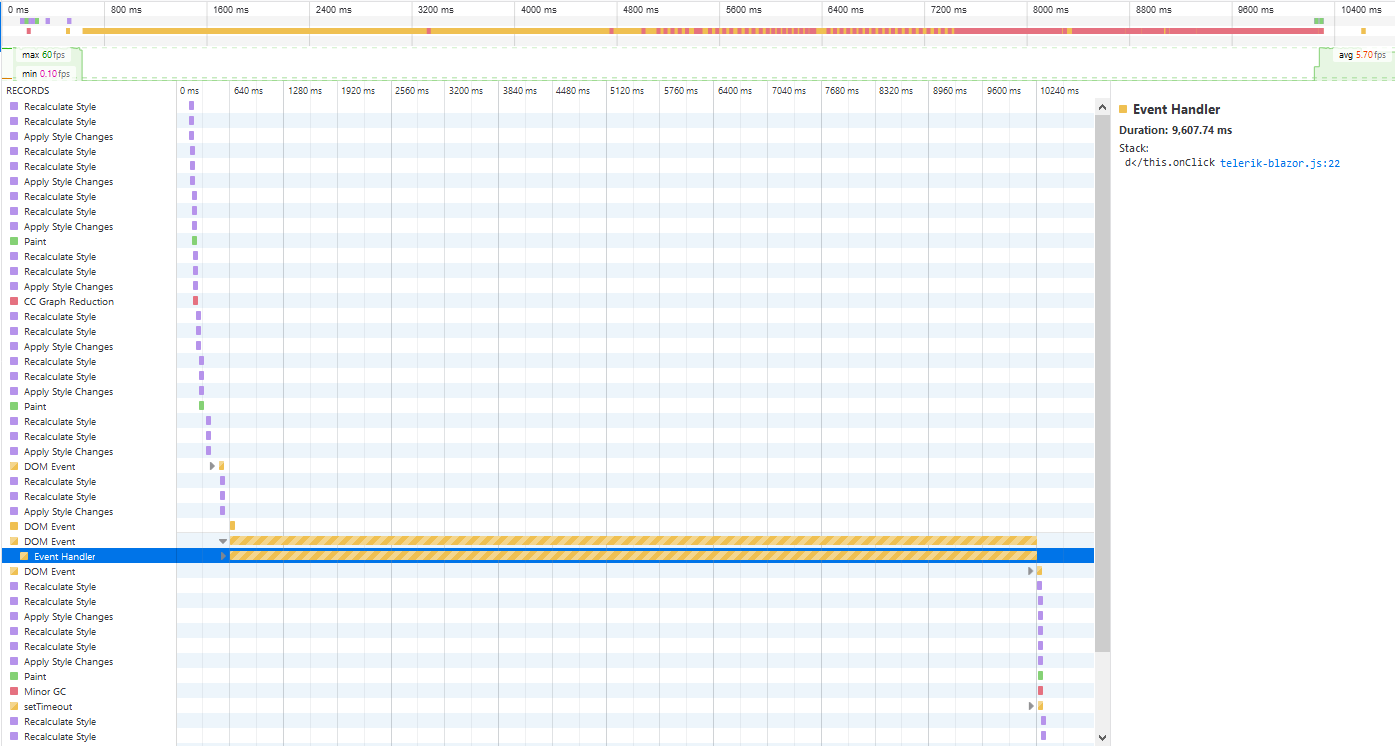Expand the selected Event Handler row arrow
1395x746 pixels.
[x=223, y=556]
